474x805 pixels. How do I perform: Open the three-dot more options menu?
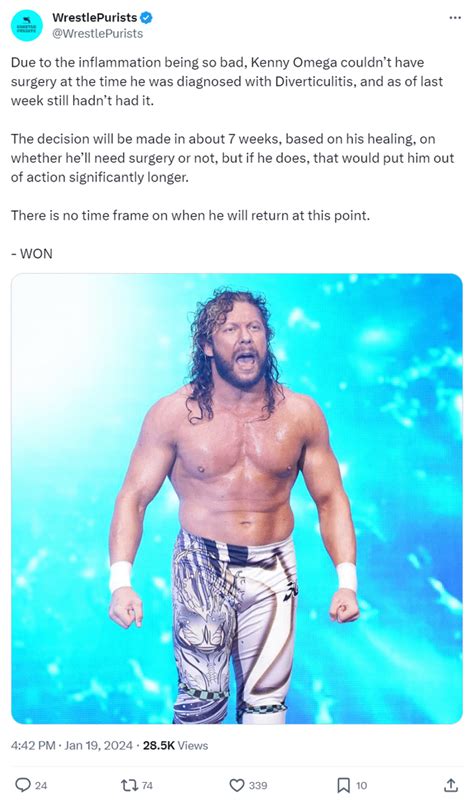[x=454, y=18]
